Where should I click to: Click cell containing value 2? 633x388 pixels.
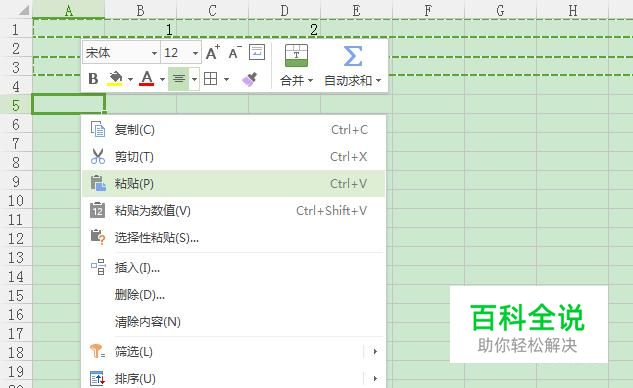tap(285, 29)
